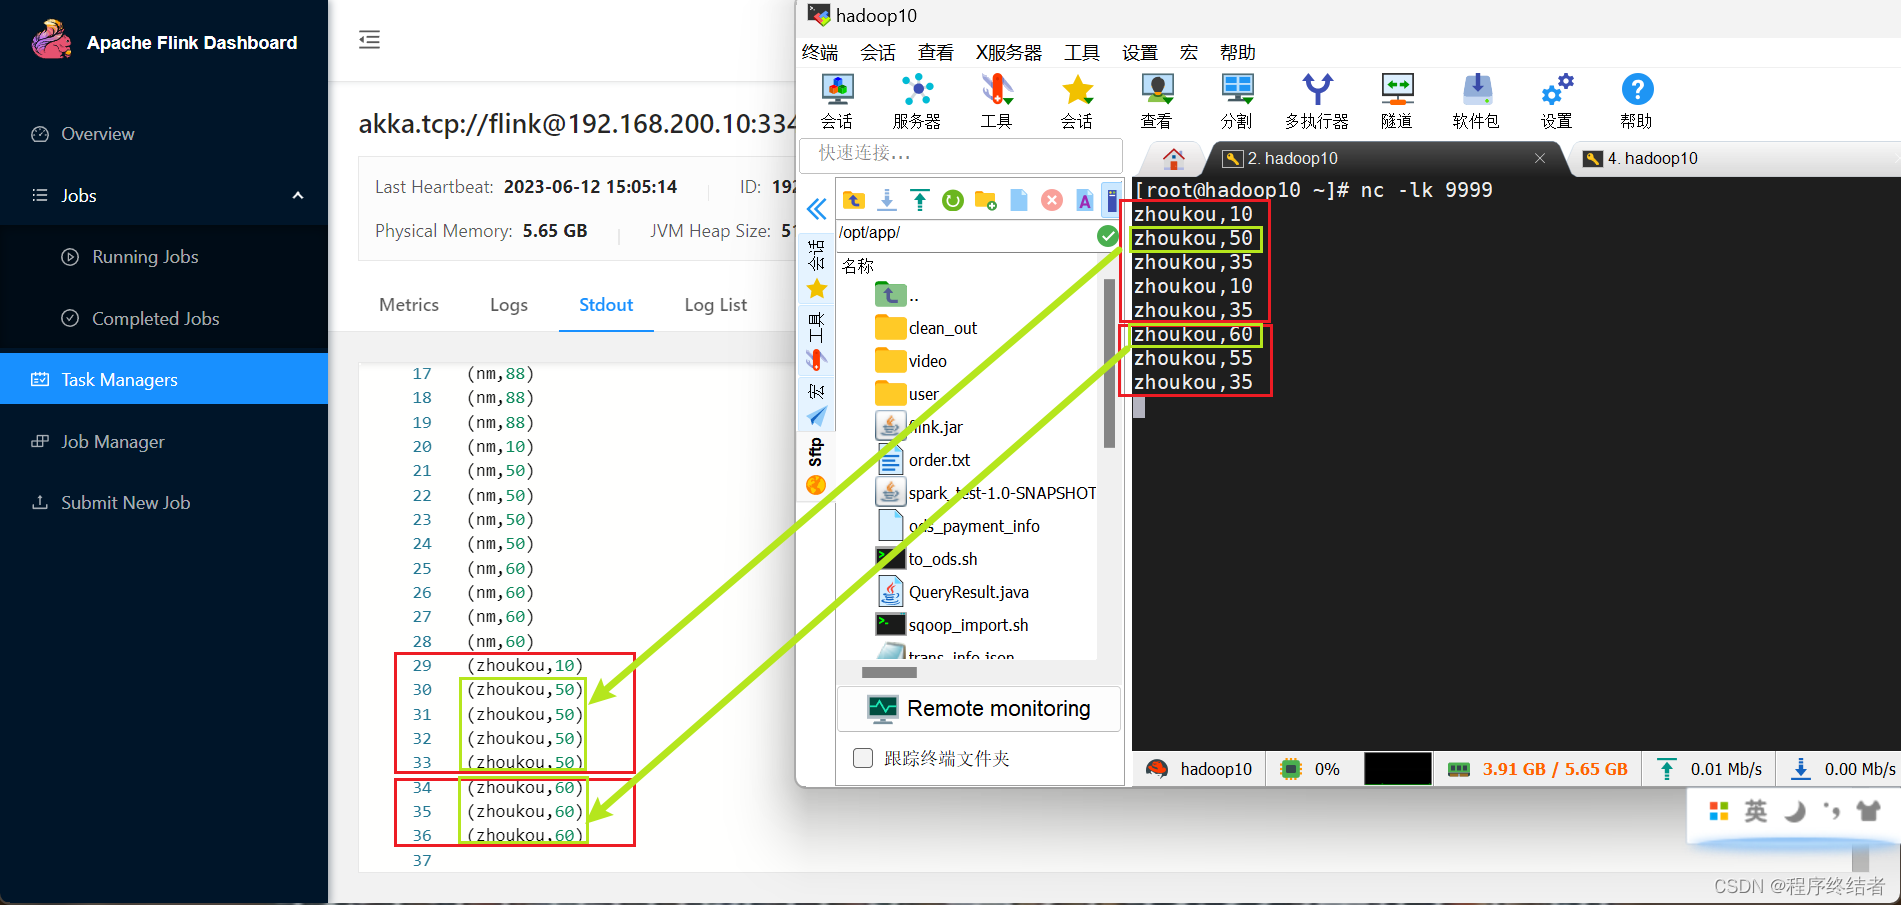Screen dimensions: 1901x905
Task: Click SFTP go to parent folder icon
Action: click(854, 200)
